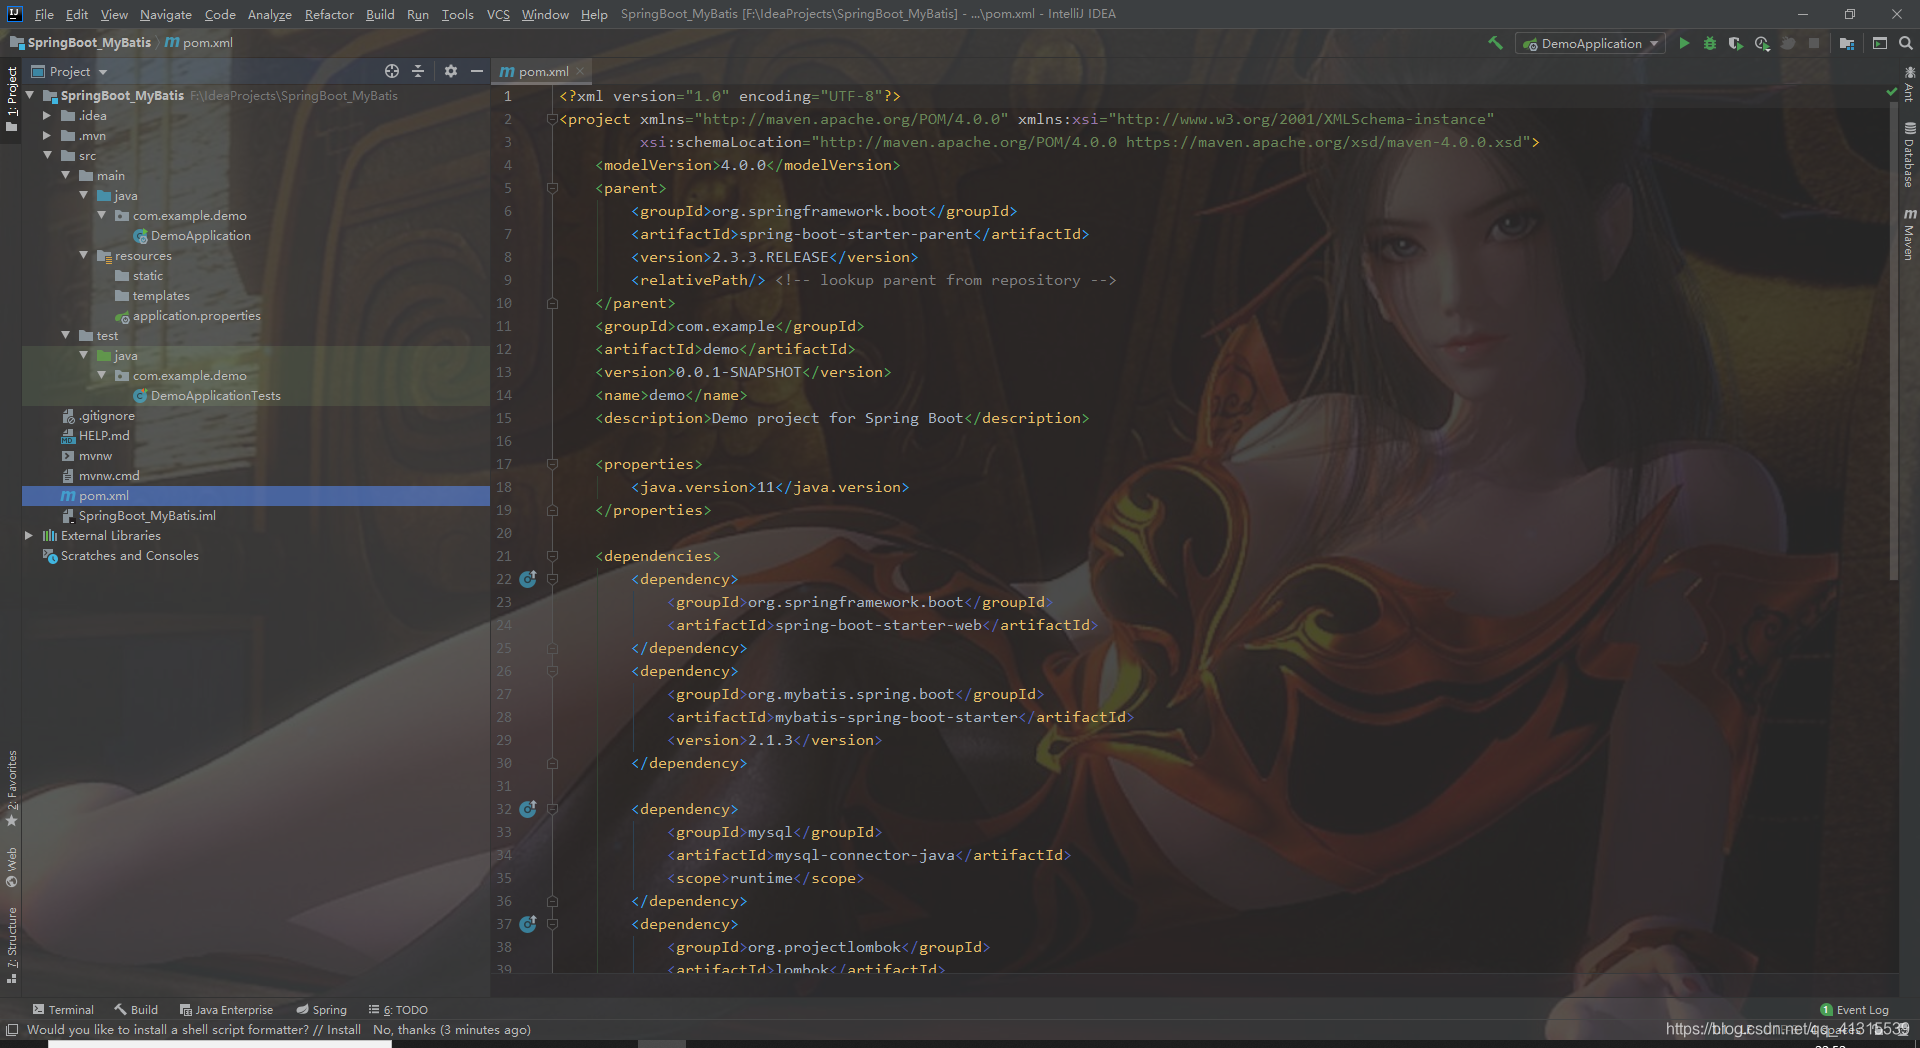Run DemoApplication with the green play icon
This screenshot has height=1048, width=1920.
1684,43
